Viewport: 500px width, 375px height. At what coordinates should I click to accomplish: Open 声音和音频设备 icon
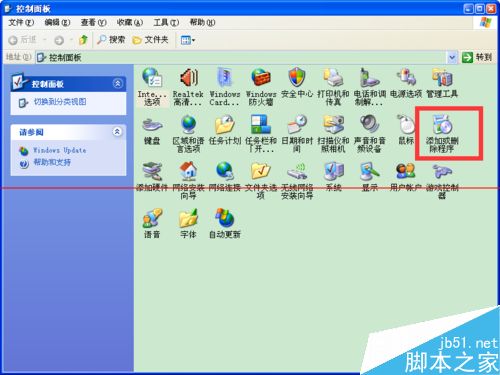[x=369, y=133]
